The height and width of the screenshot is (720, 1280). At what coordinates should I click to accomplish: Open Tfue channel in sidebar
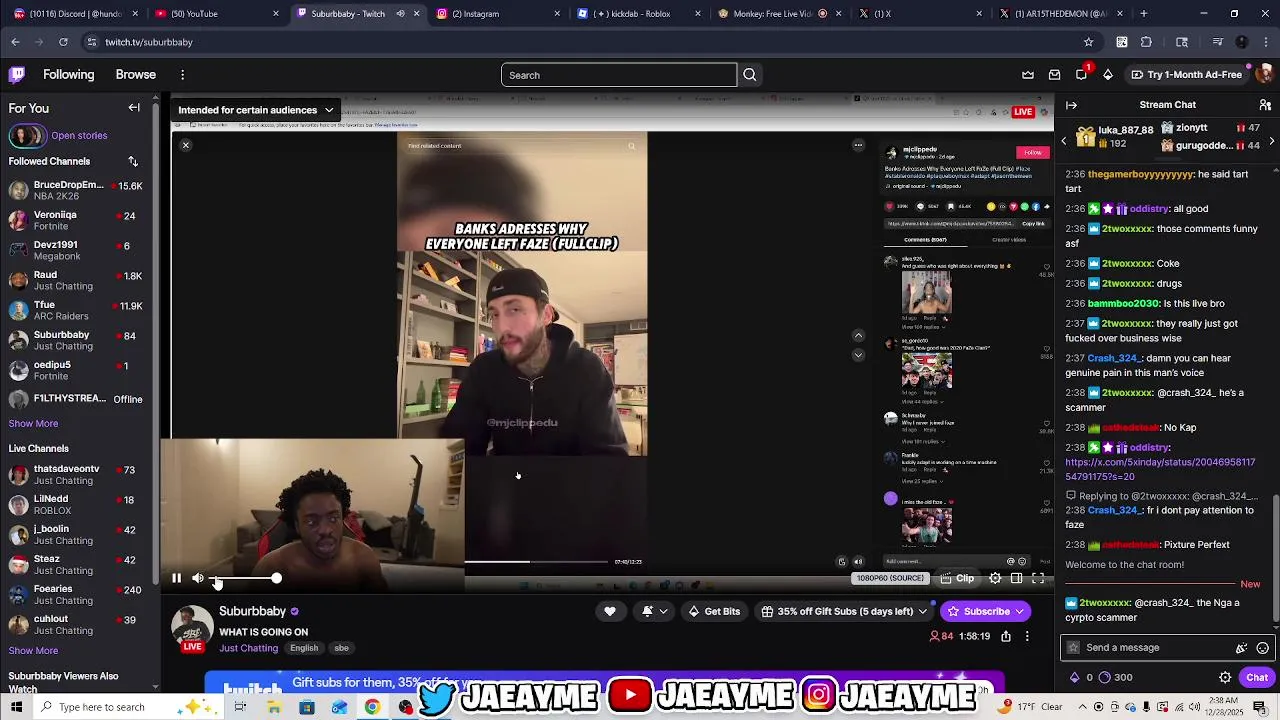tap(80, 311)
